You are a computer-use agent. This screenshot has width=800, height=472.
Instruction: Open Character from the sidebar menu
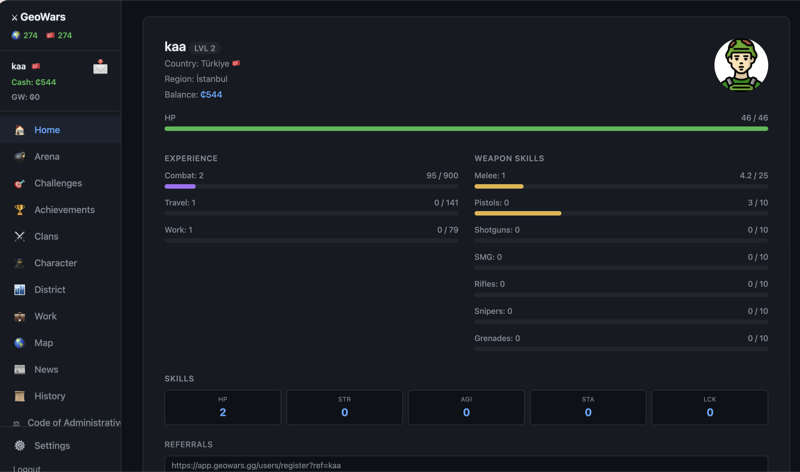pyautogui.click(x=55, y=263)
